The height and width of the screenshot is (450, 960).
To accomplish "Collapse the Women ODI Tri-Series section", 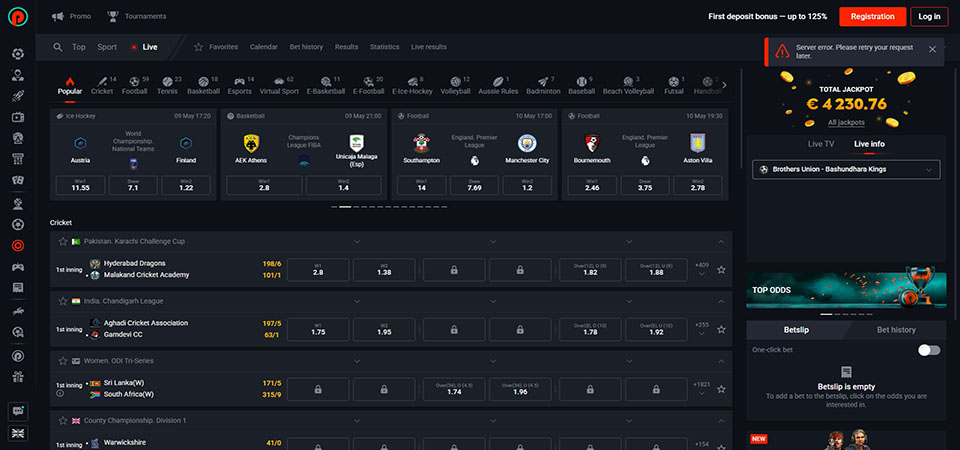I will click(x=721, y=361).
